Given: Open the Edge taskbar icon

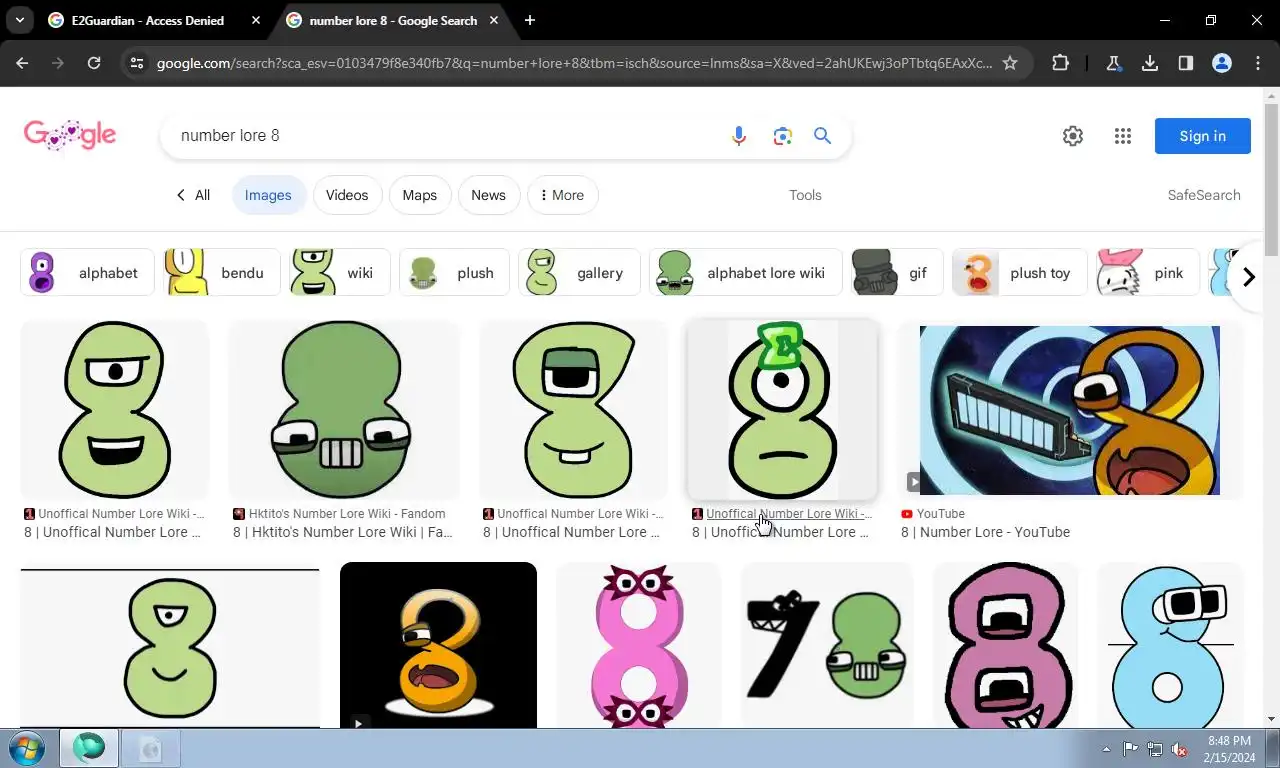Looking at the screenshot, I should click(89, 748).
